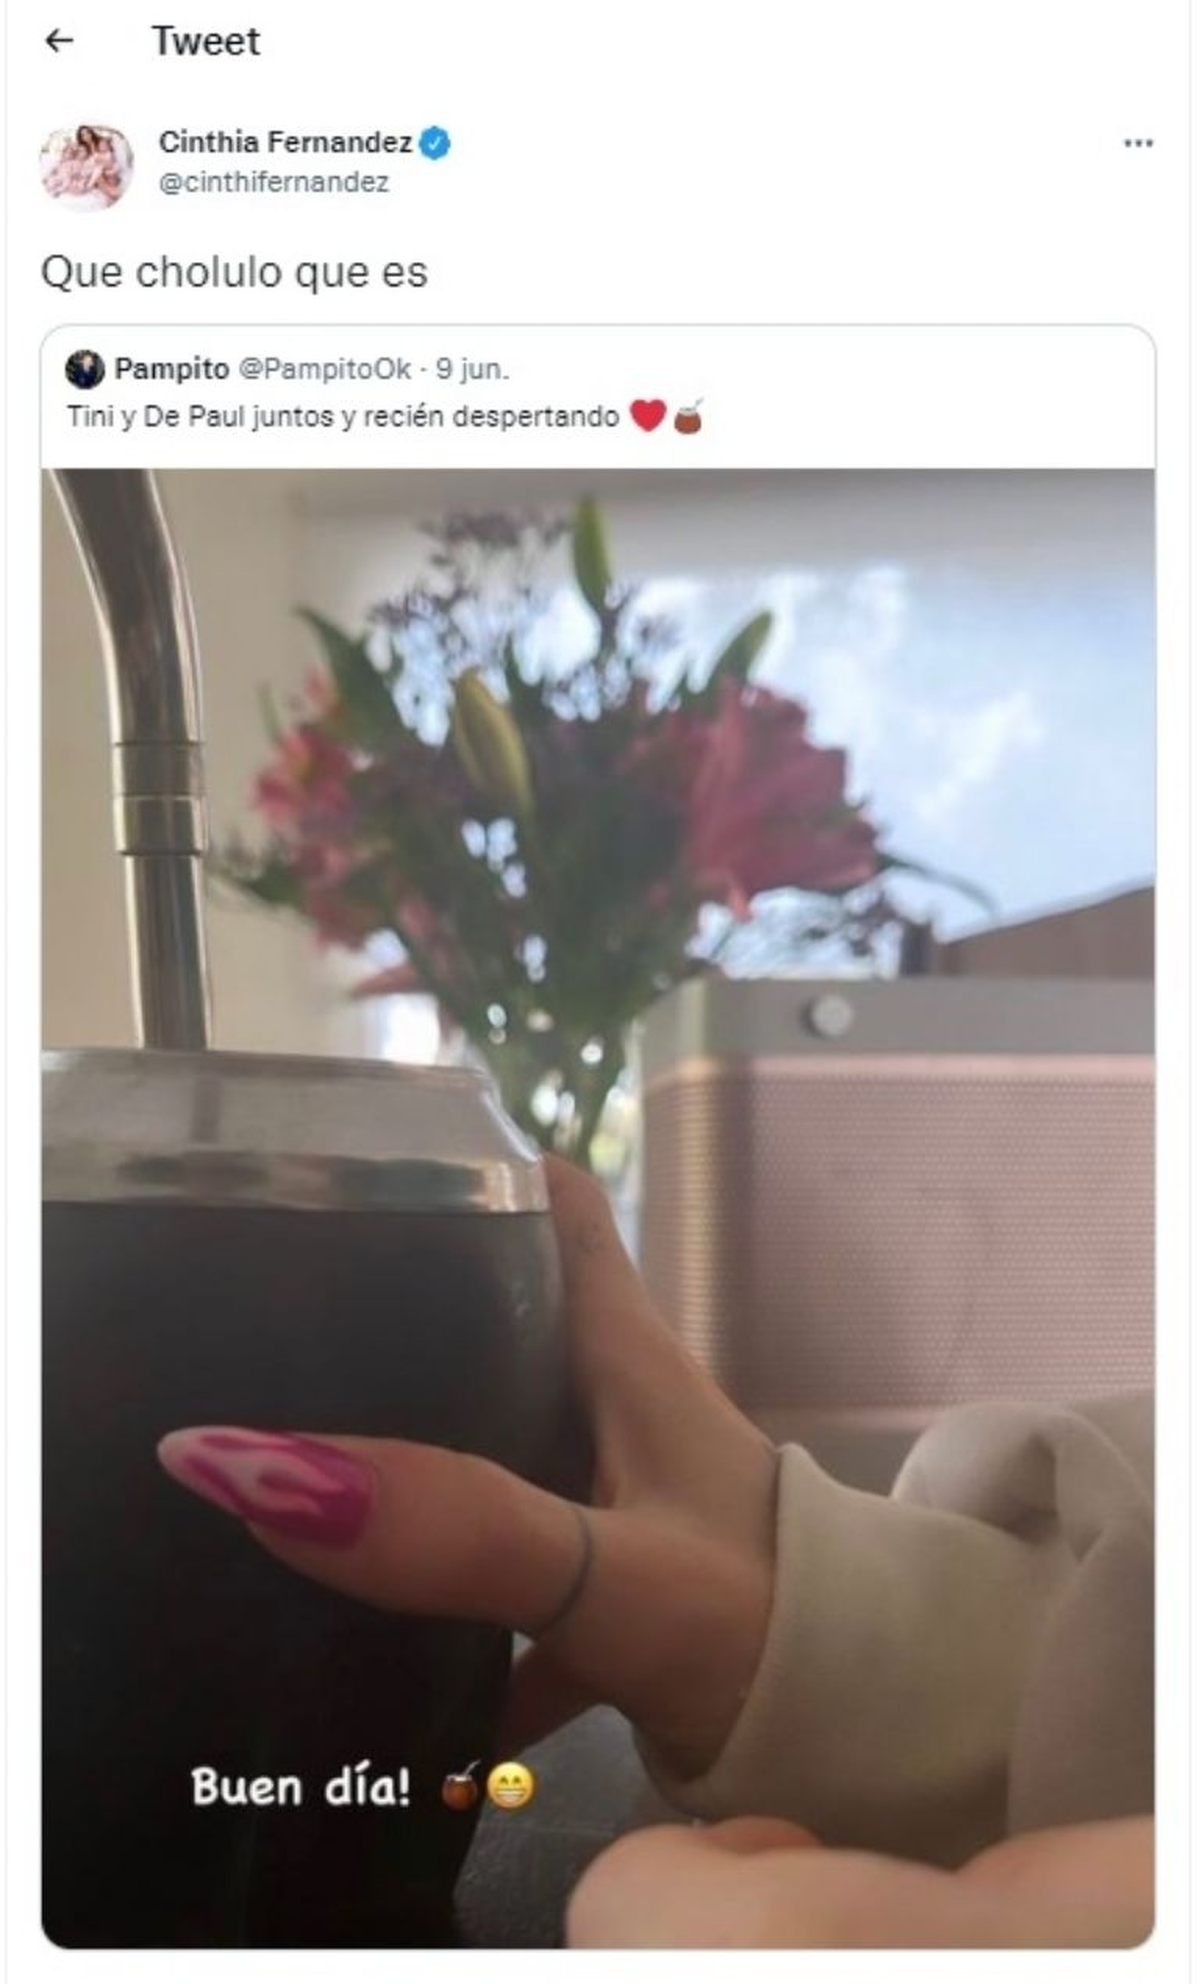Select the 'Tweet' header title
Viewport: 1200px width, 1984px height.
[x=206, y=41]
